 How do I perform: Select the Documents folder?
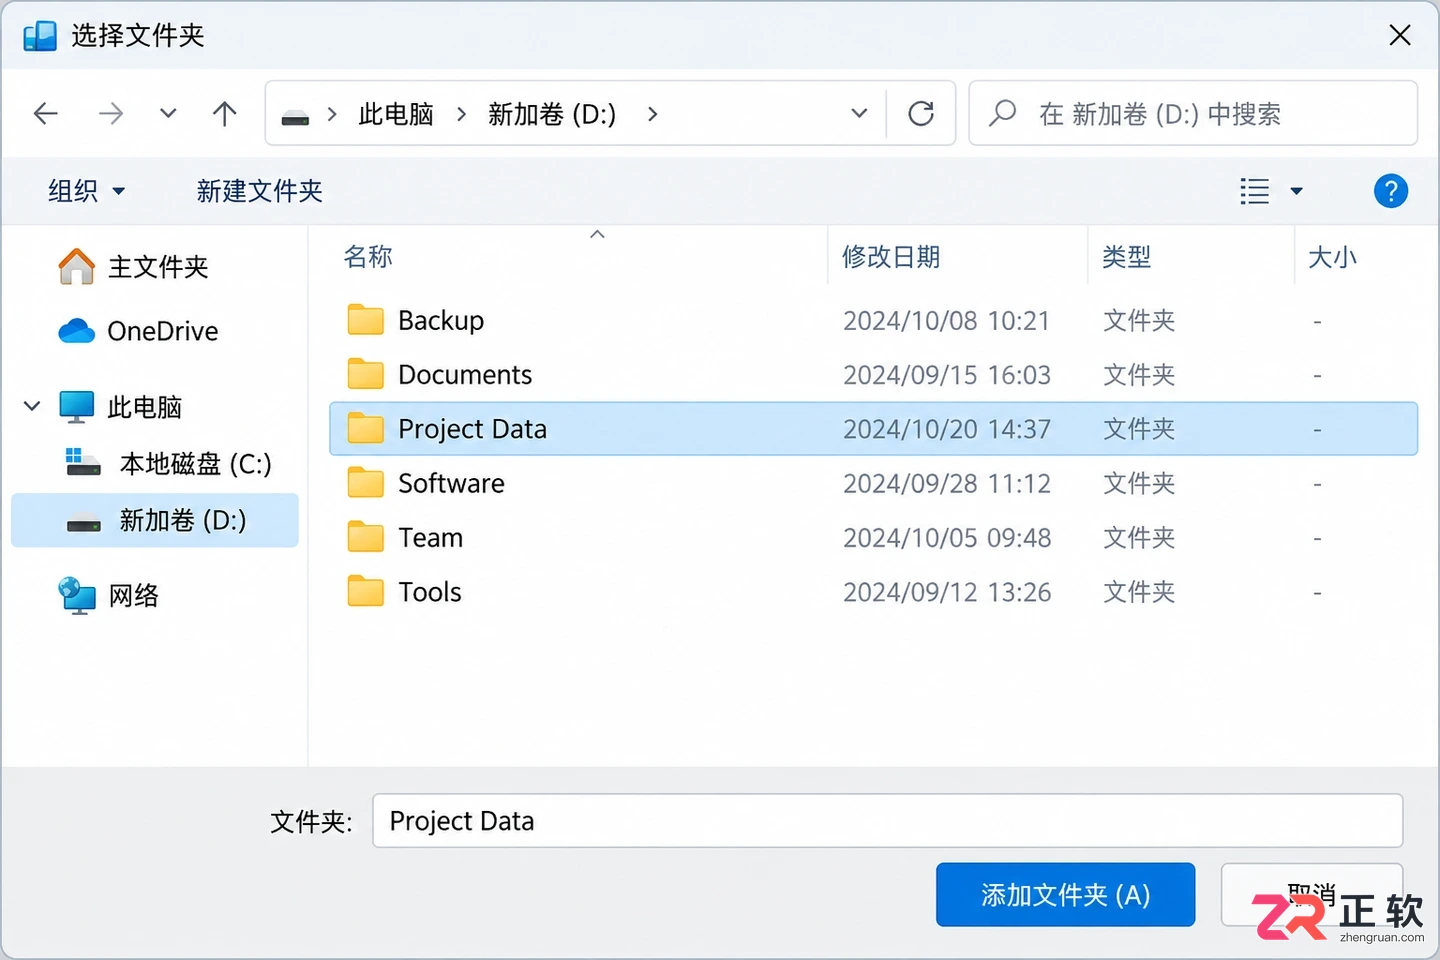coord(873,375)
